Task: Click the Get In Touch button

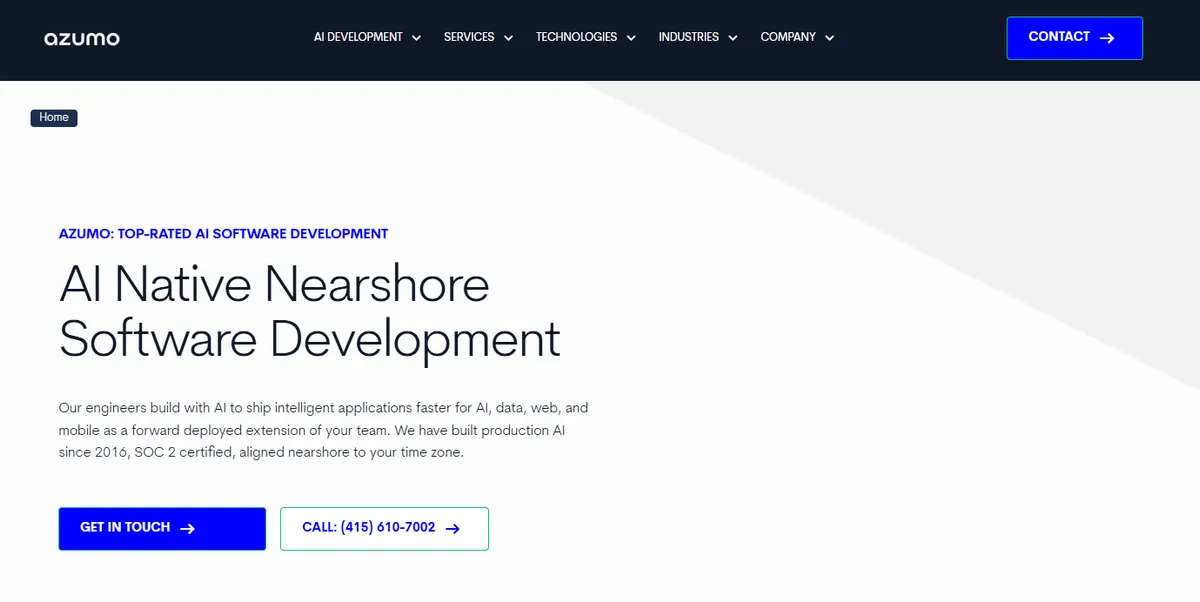Action: point(162,529)
